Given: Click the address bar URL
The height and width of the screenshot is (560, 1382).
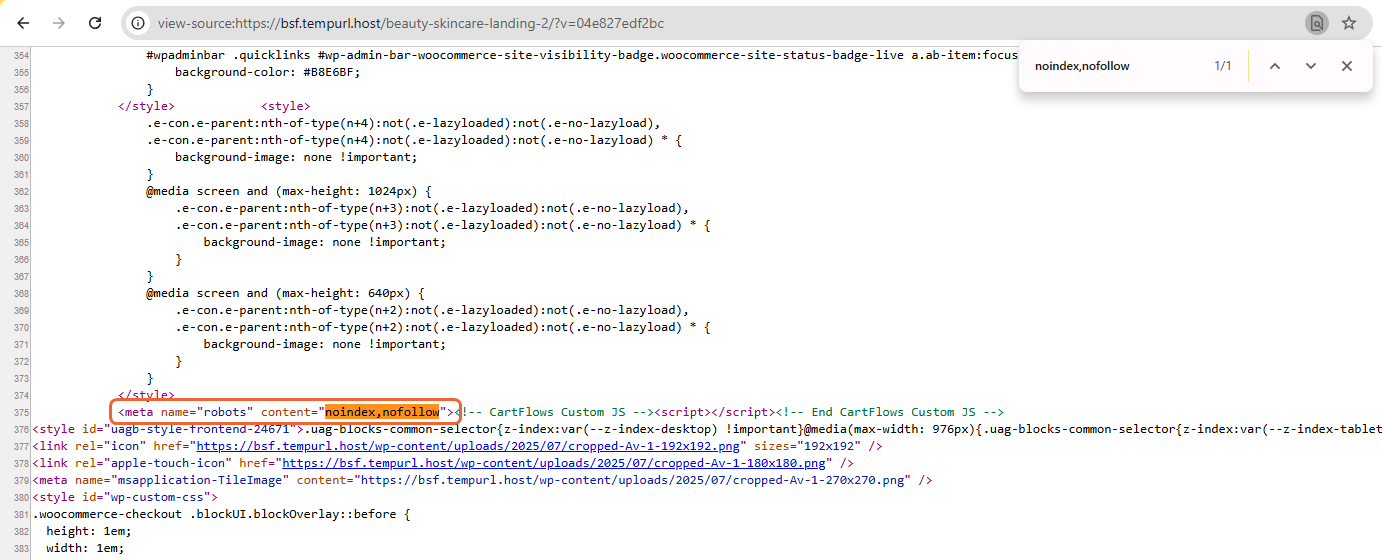Looking at the screenshot, I should tap(411, 23).
